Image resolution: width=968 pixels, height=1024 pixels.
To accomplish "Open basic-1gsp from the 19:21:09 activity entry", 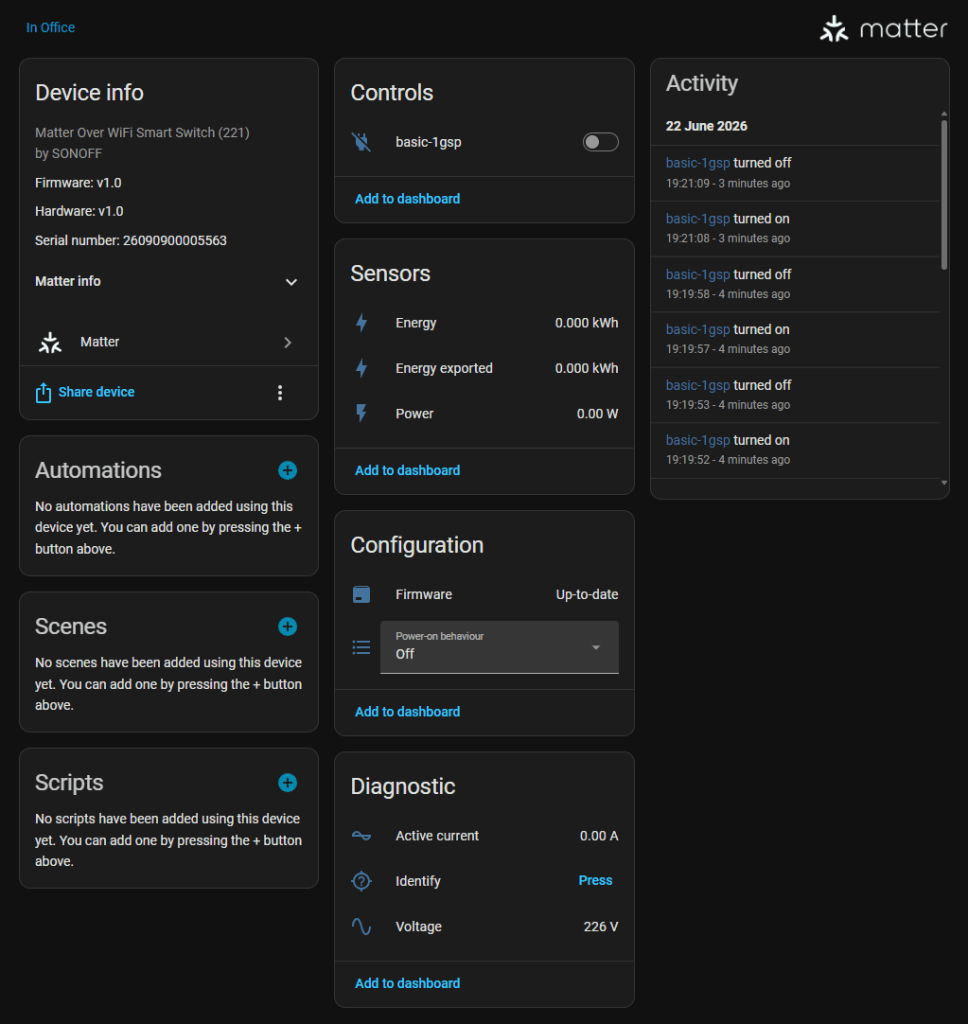I will [698, 163].
